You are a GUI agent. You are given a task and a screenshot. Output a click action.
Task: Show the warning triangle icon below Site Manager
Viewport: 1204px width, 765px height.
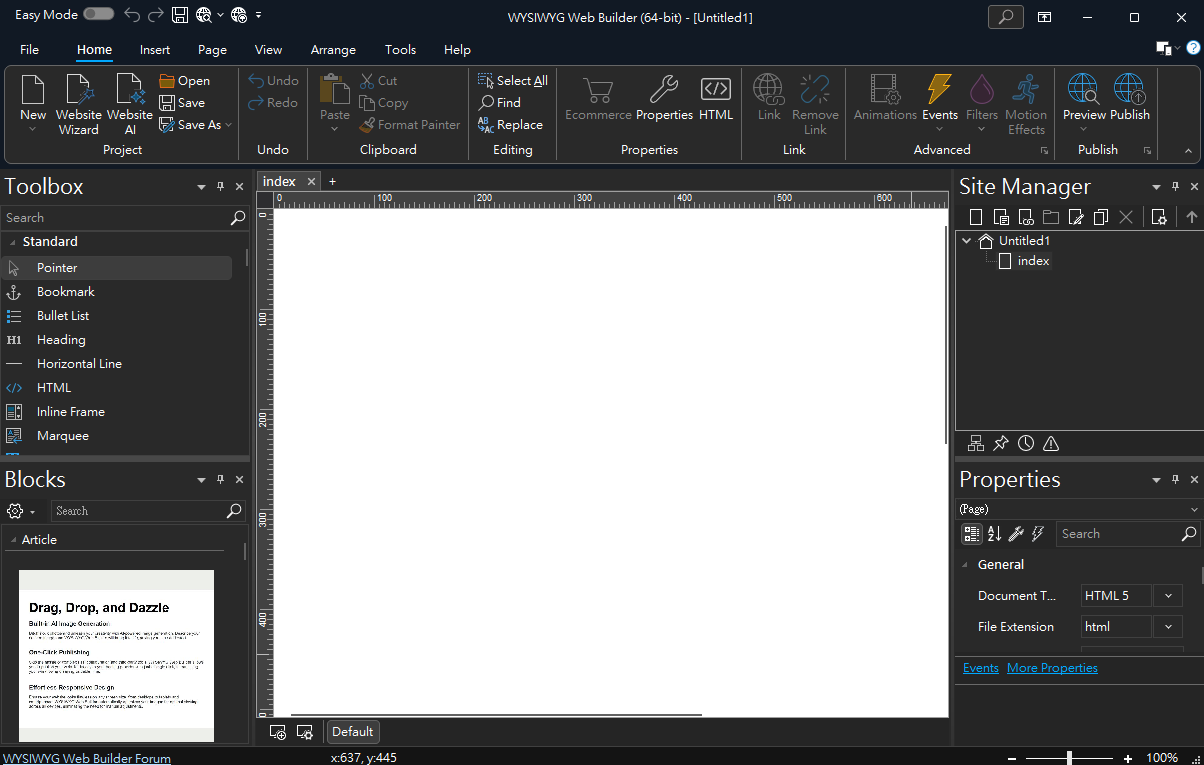(x=1051, y=443)
